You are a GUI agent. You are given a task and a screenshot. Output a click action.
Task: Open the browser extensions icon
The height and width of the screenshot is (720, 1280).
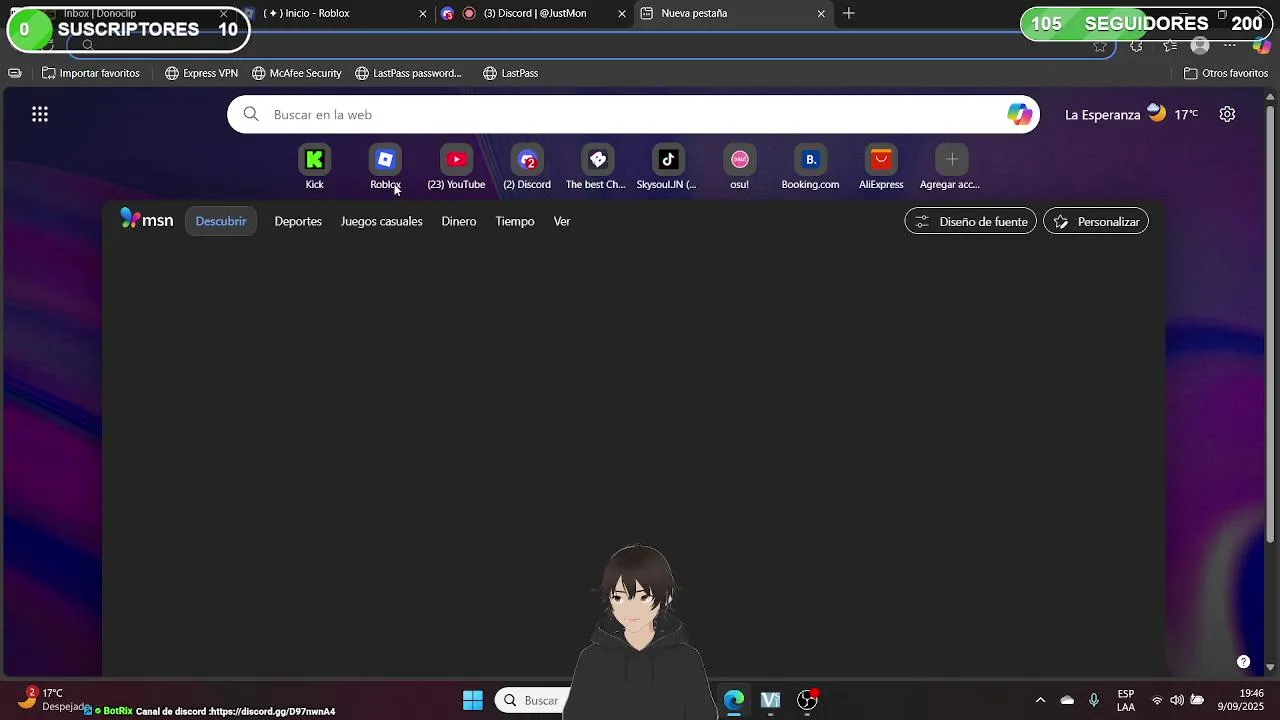[x=1136, y=46]
